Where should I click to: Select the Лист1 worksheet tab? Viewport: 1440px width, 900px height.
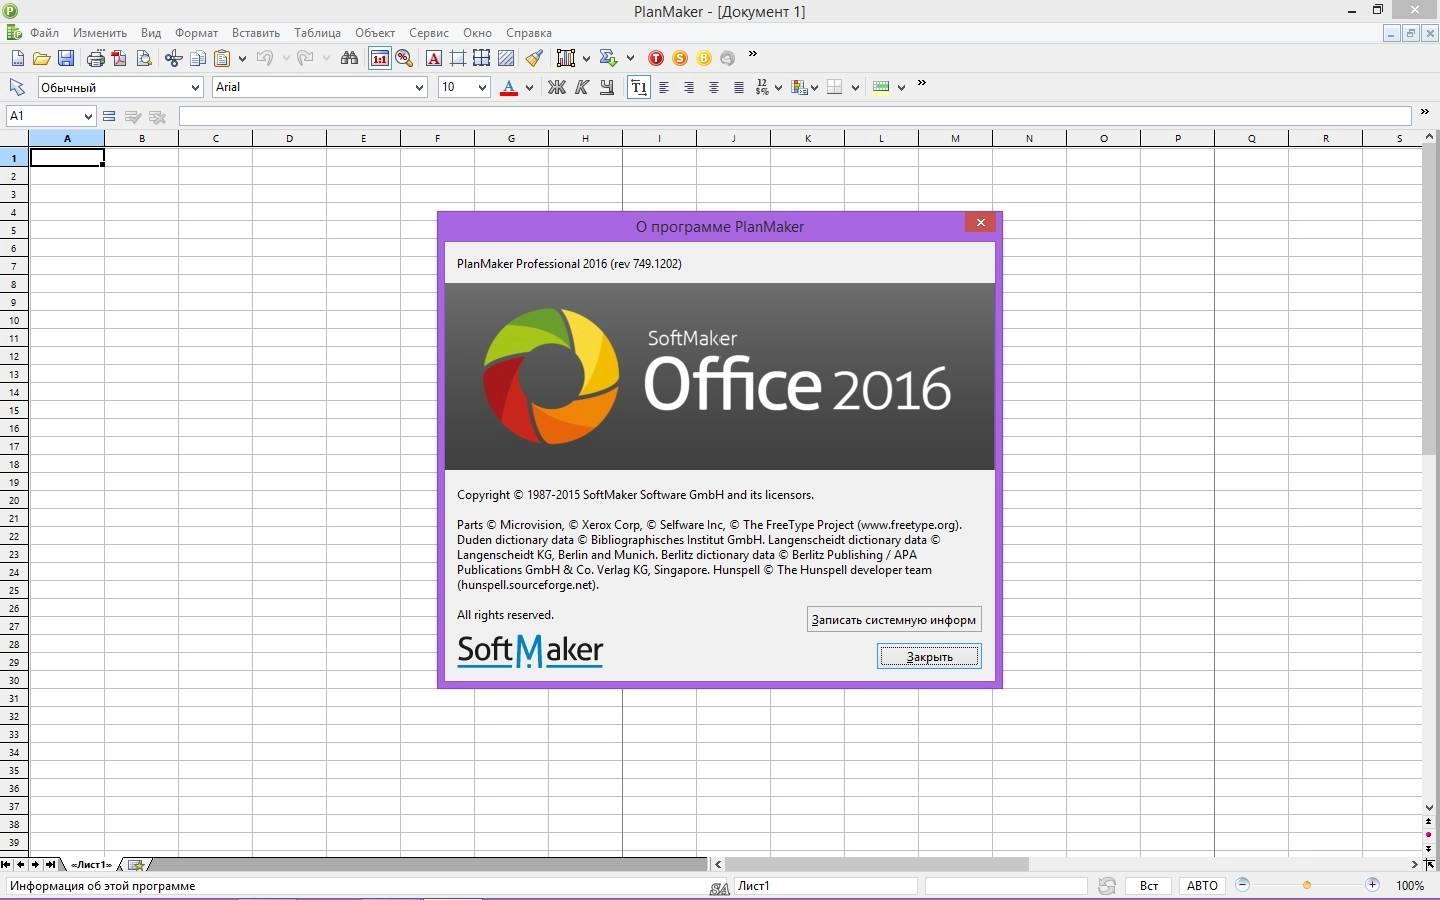coord(91,865)
